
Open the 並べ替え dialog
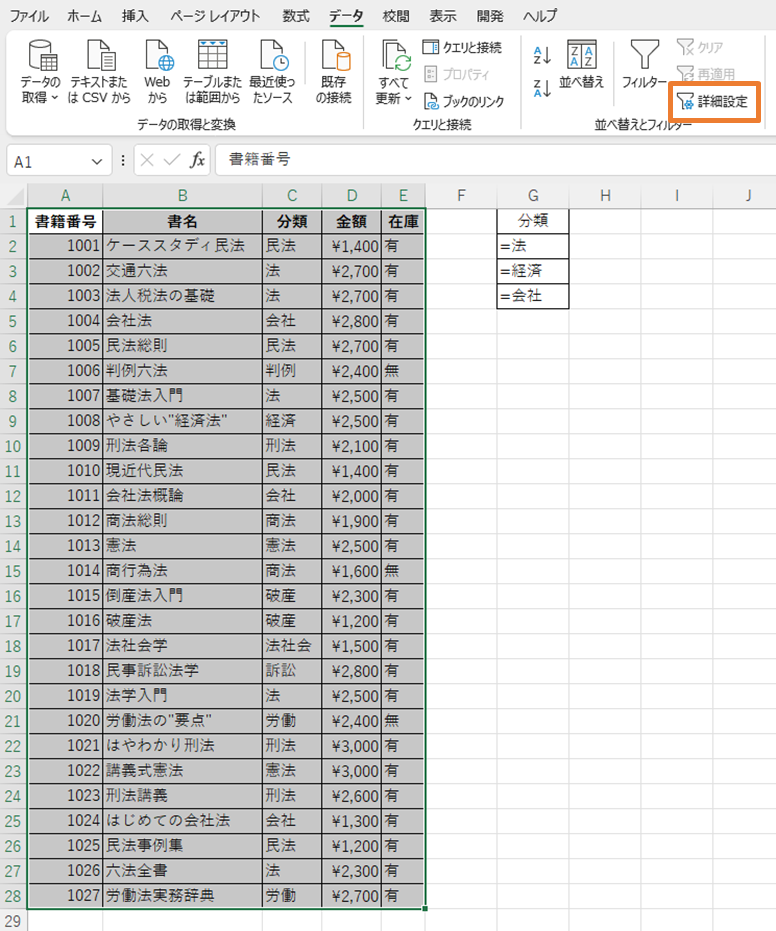(581, 64)
